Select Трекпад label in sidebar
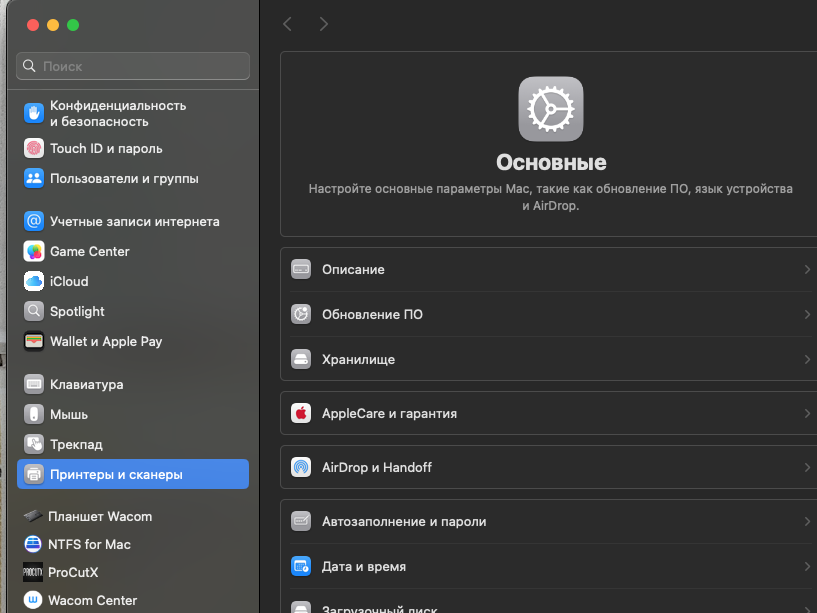 click(x=76, y=445)
